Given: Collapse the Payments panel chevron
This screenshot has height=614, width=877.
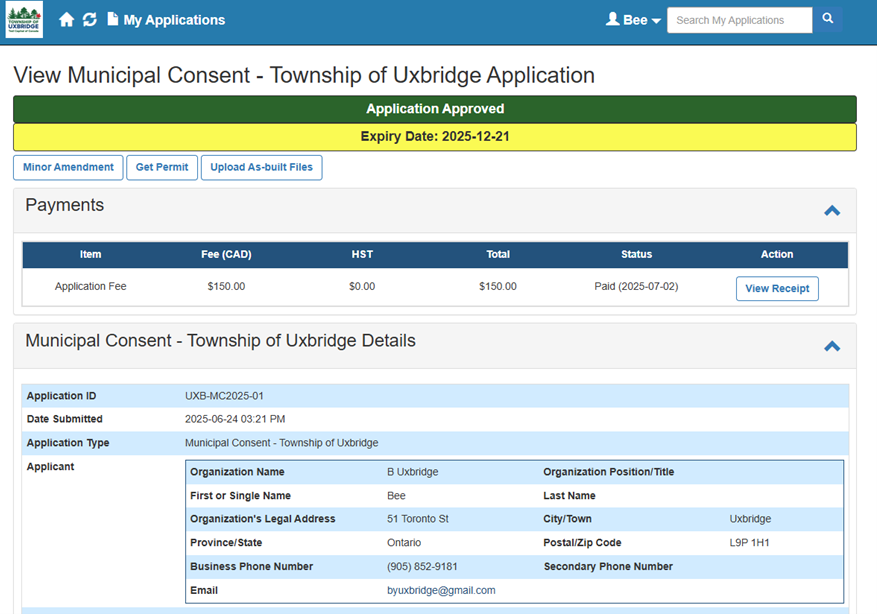Looking at the screenshot, I should coord(831,211).
